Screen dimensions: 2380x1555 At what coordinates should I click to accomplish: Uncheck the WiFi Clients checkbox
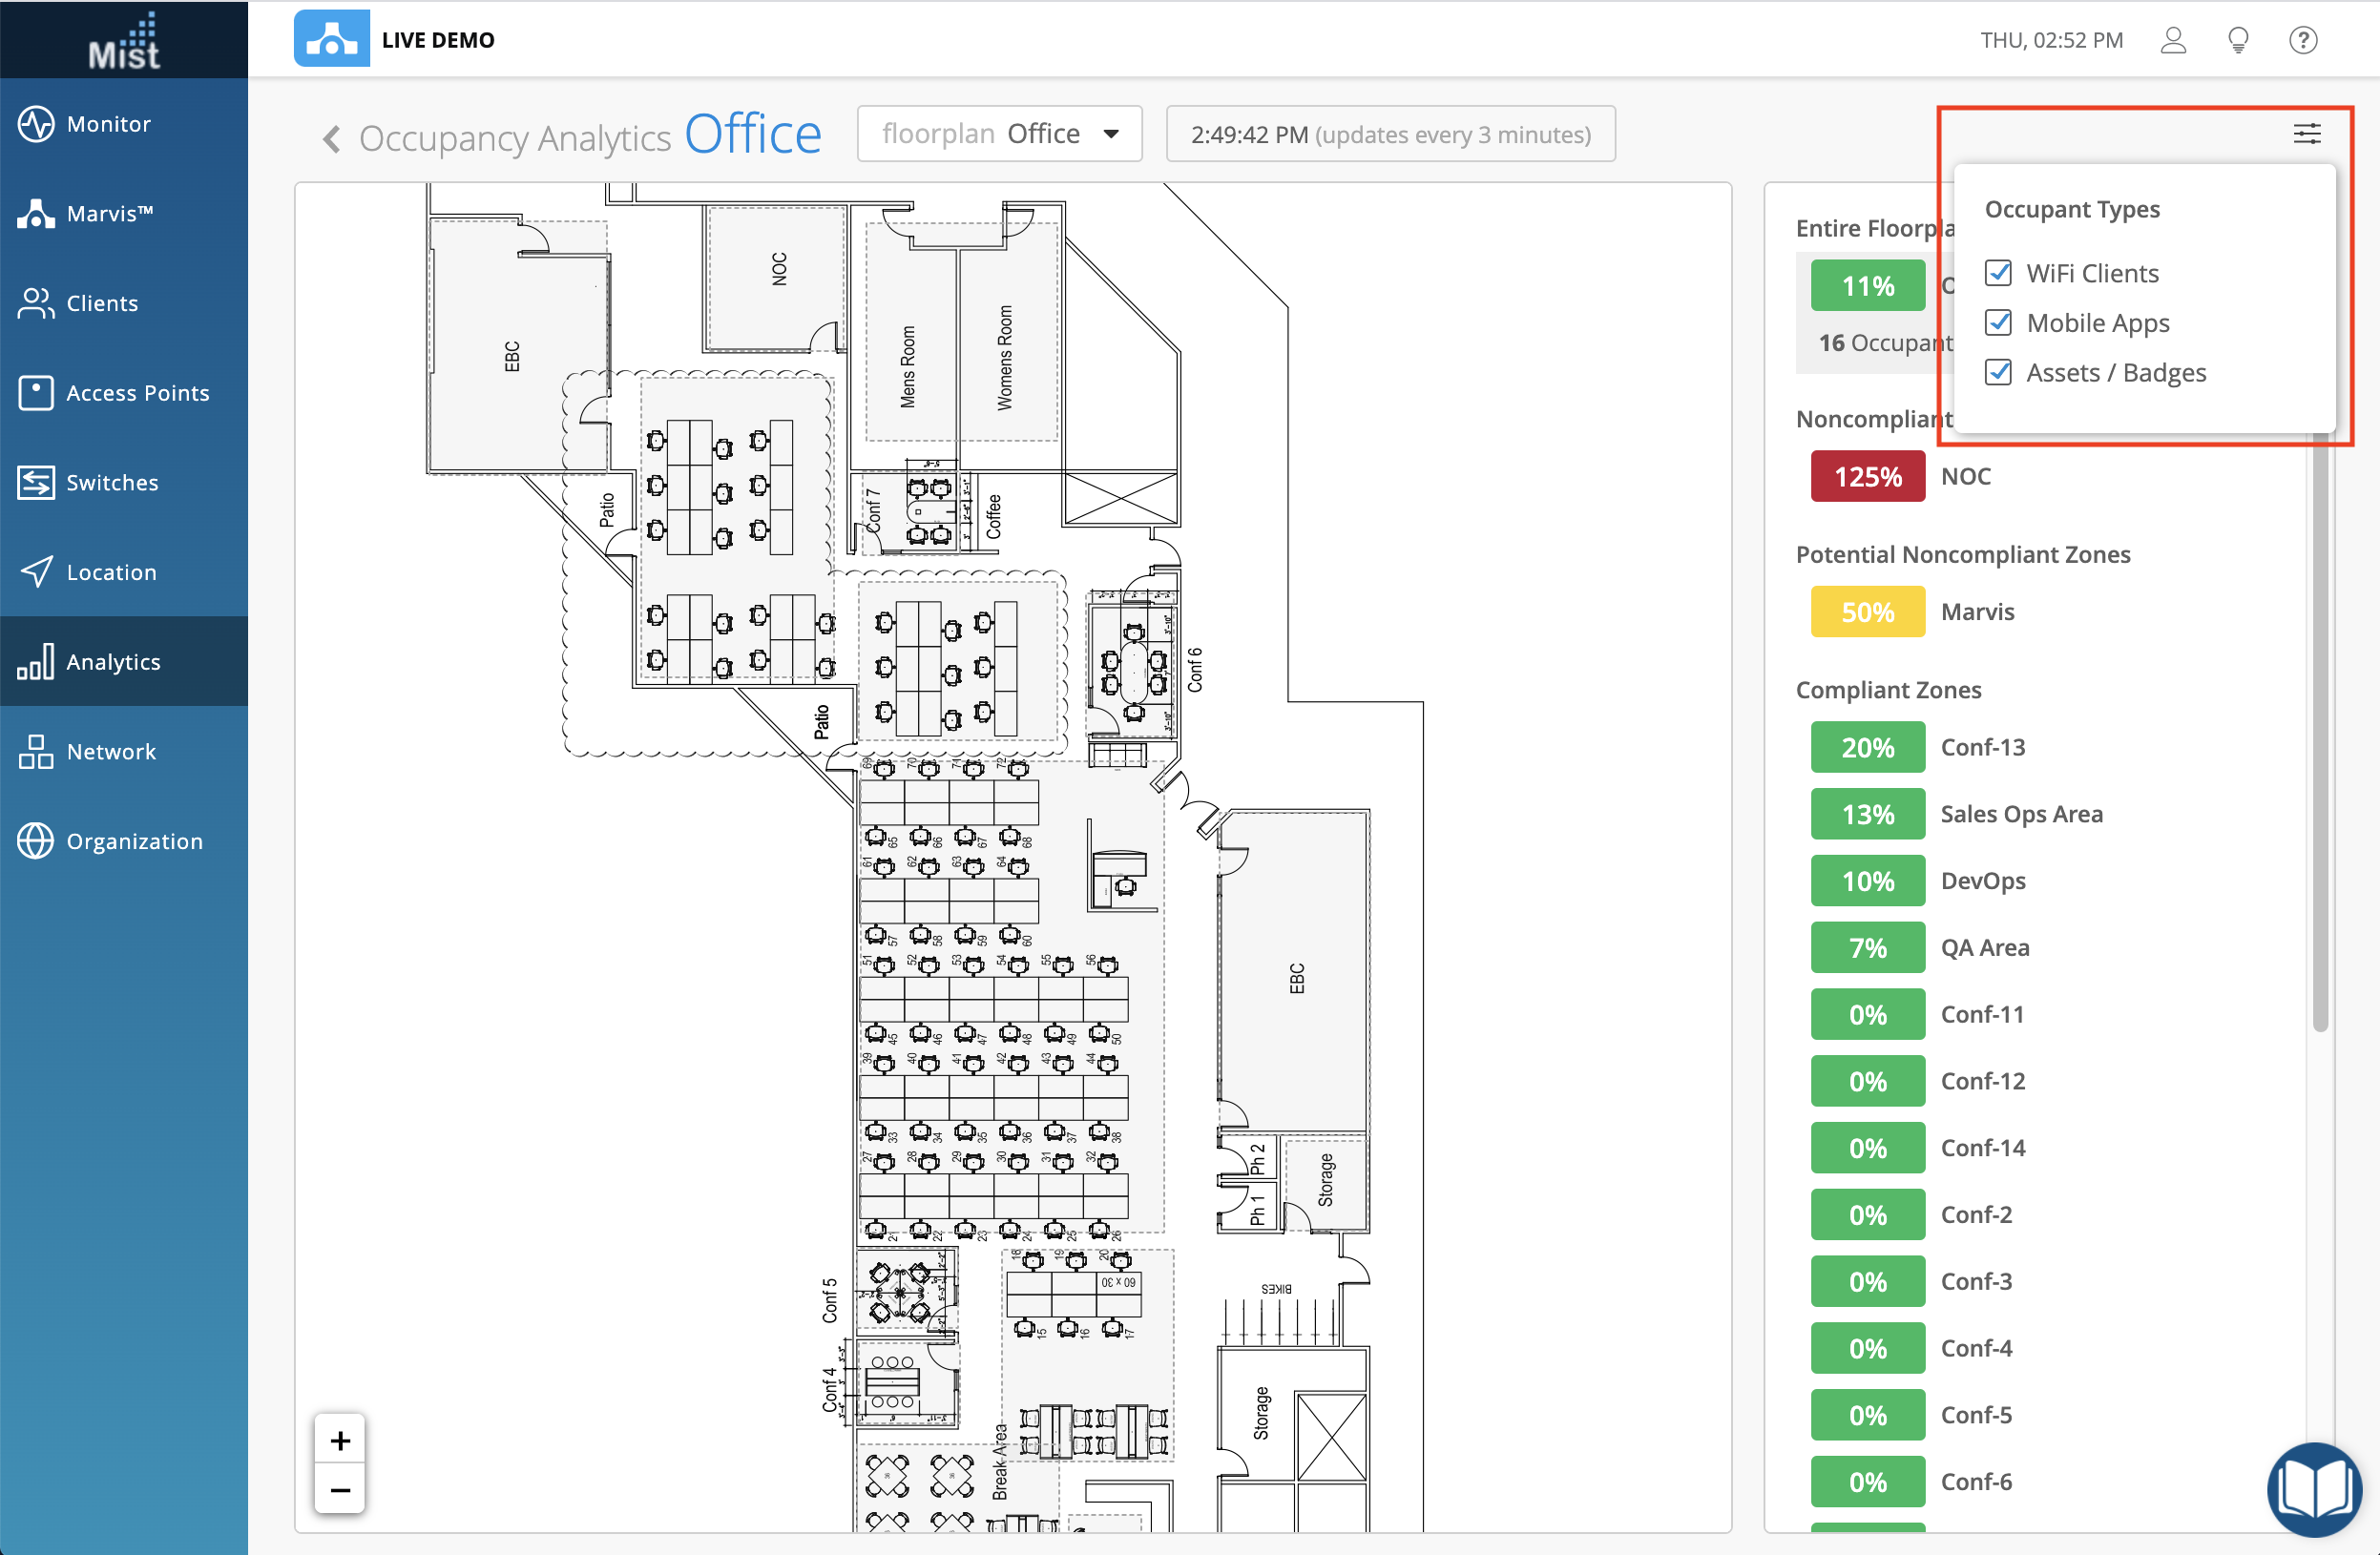(x=1998, y=273)
